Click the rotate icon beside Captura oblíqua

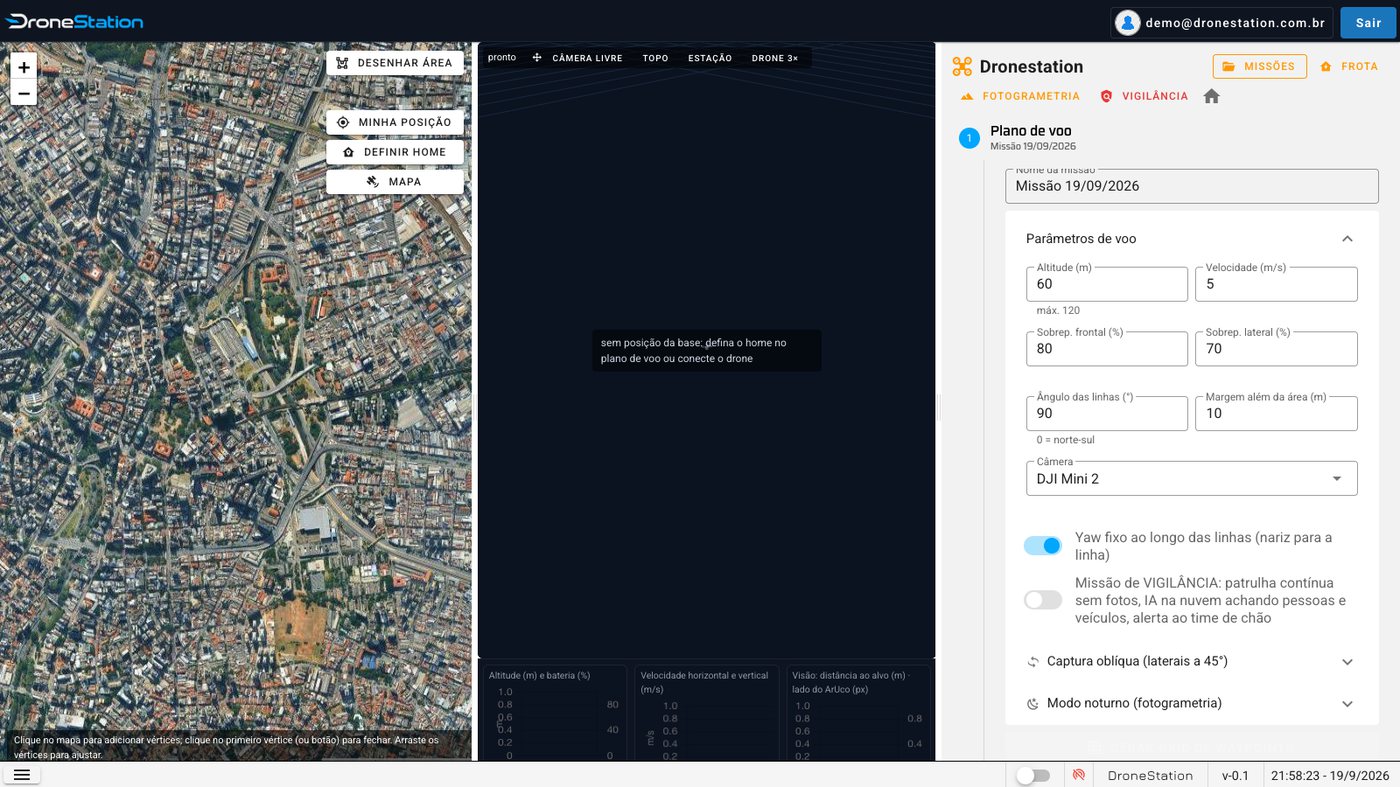click(1033, 662)
